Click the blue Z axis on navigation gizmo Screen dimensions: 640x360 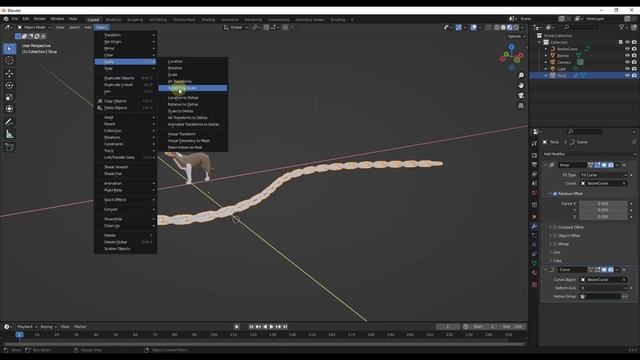511,47
